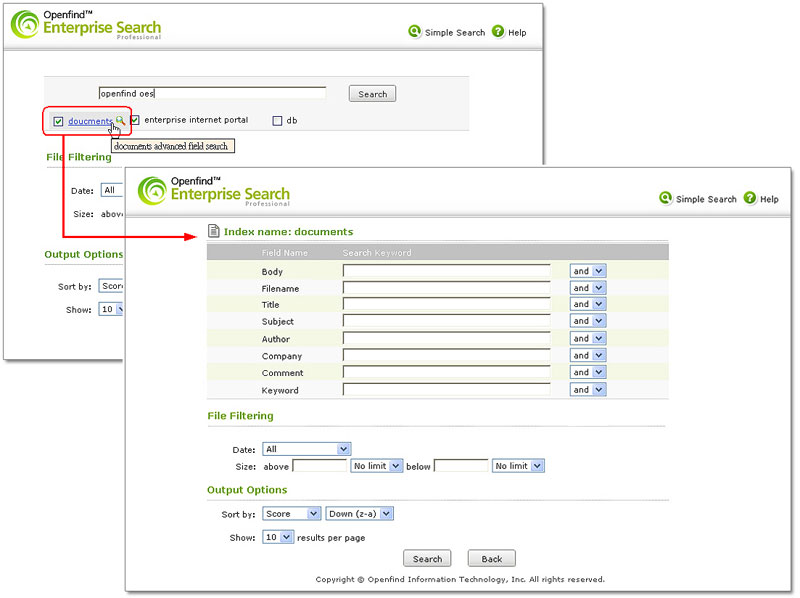Image resolution: width=800 pixels, height=598 pixels.
Task: Open Simple Search link in back window
Action: click(x=455, y=33)
